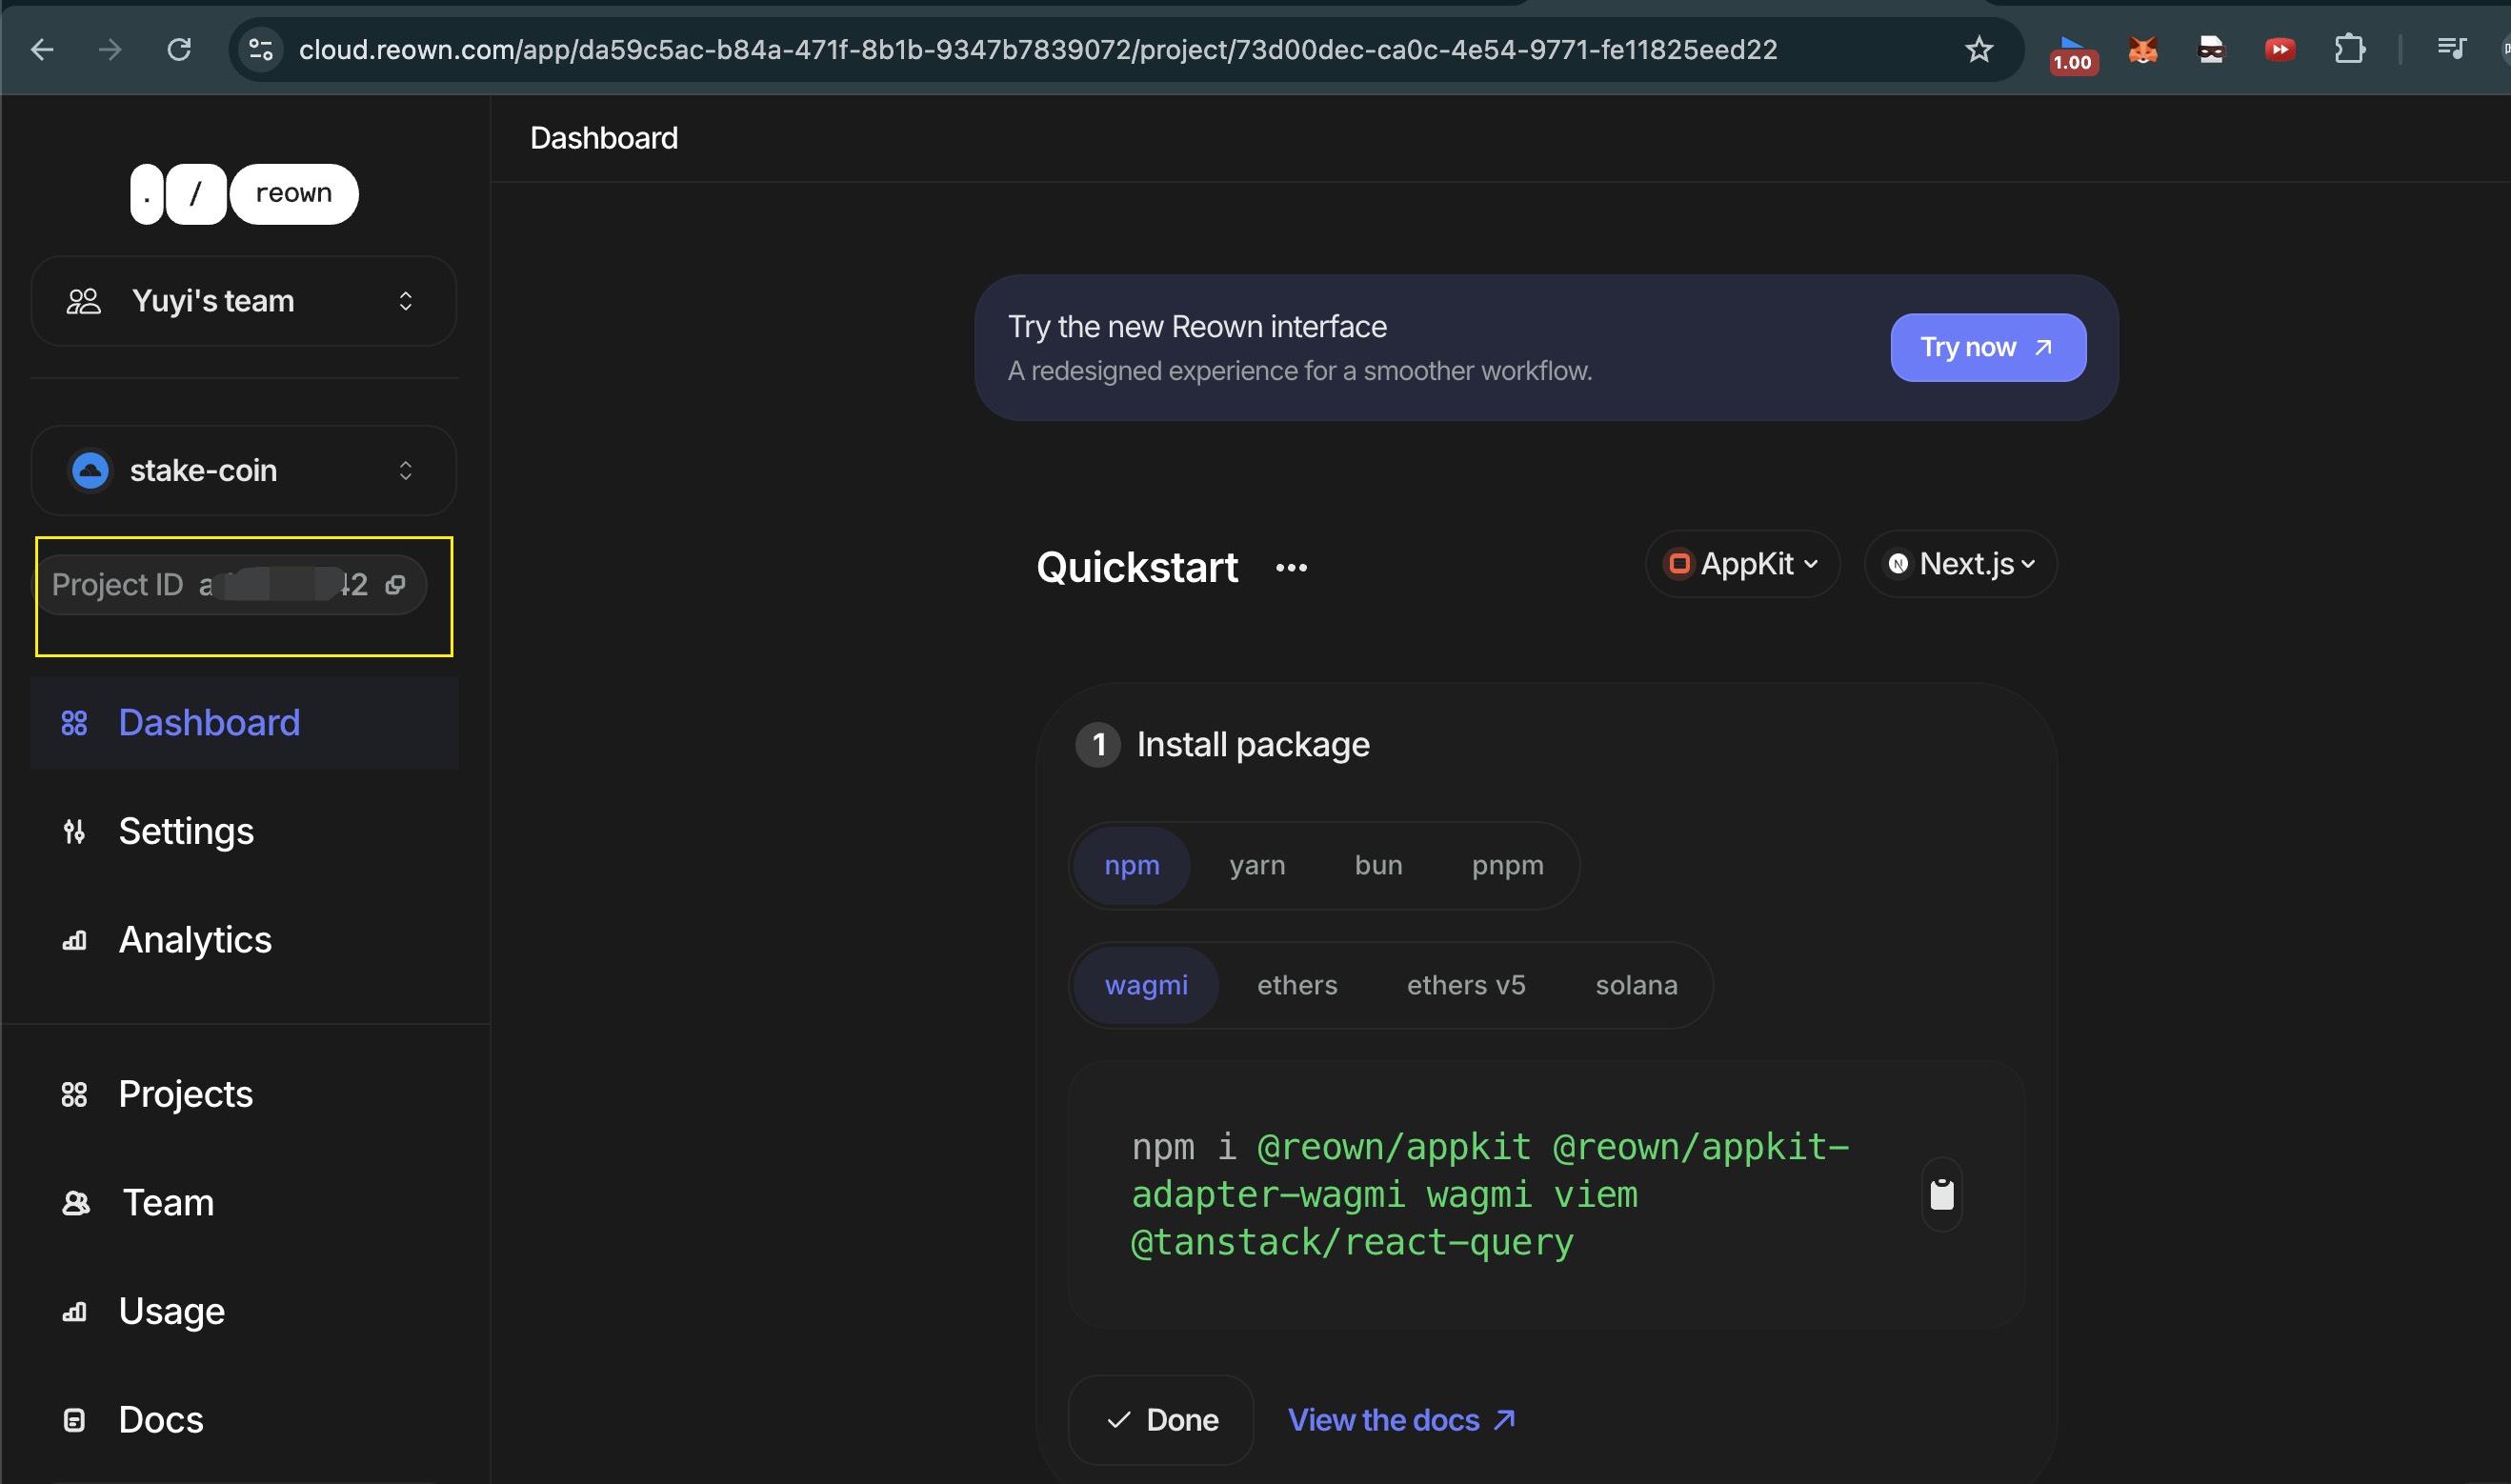Mark the install step Done
This screenshot has height=1484, width=2511.
(x=1161, y=1420)
